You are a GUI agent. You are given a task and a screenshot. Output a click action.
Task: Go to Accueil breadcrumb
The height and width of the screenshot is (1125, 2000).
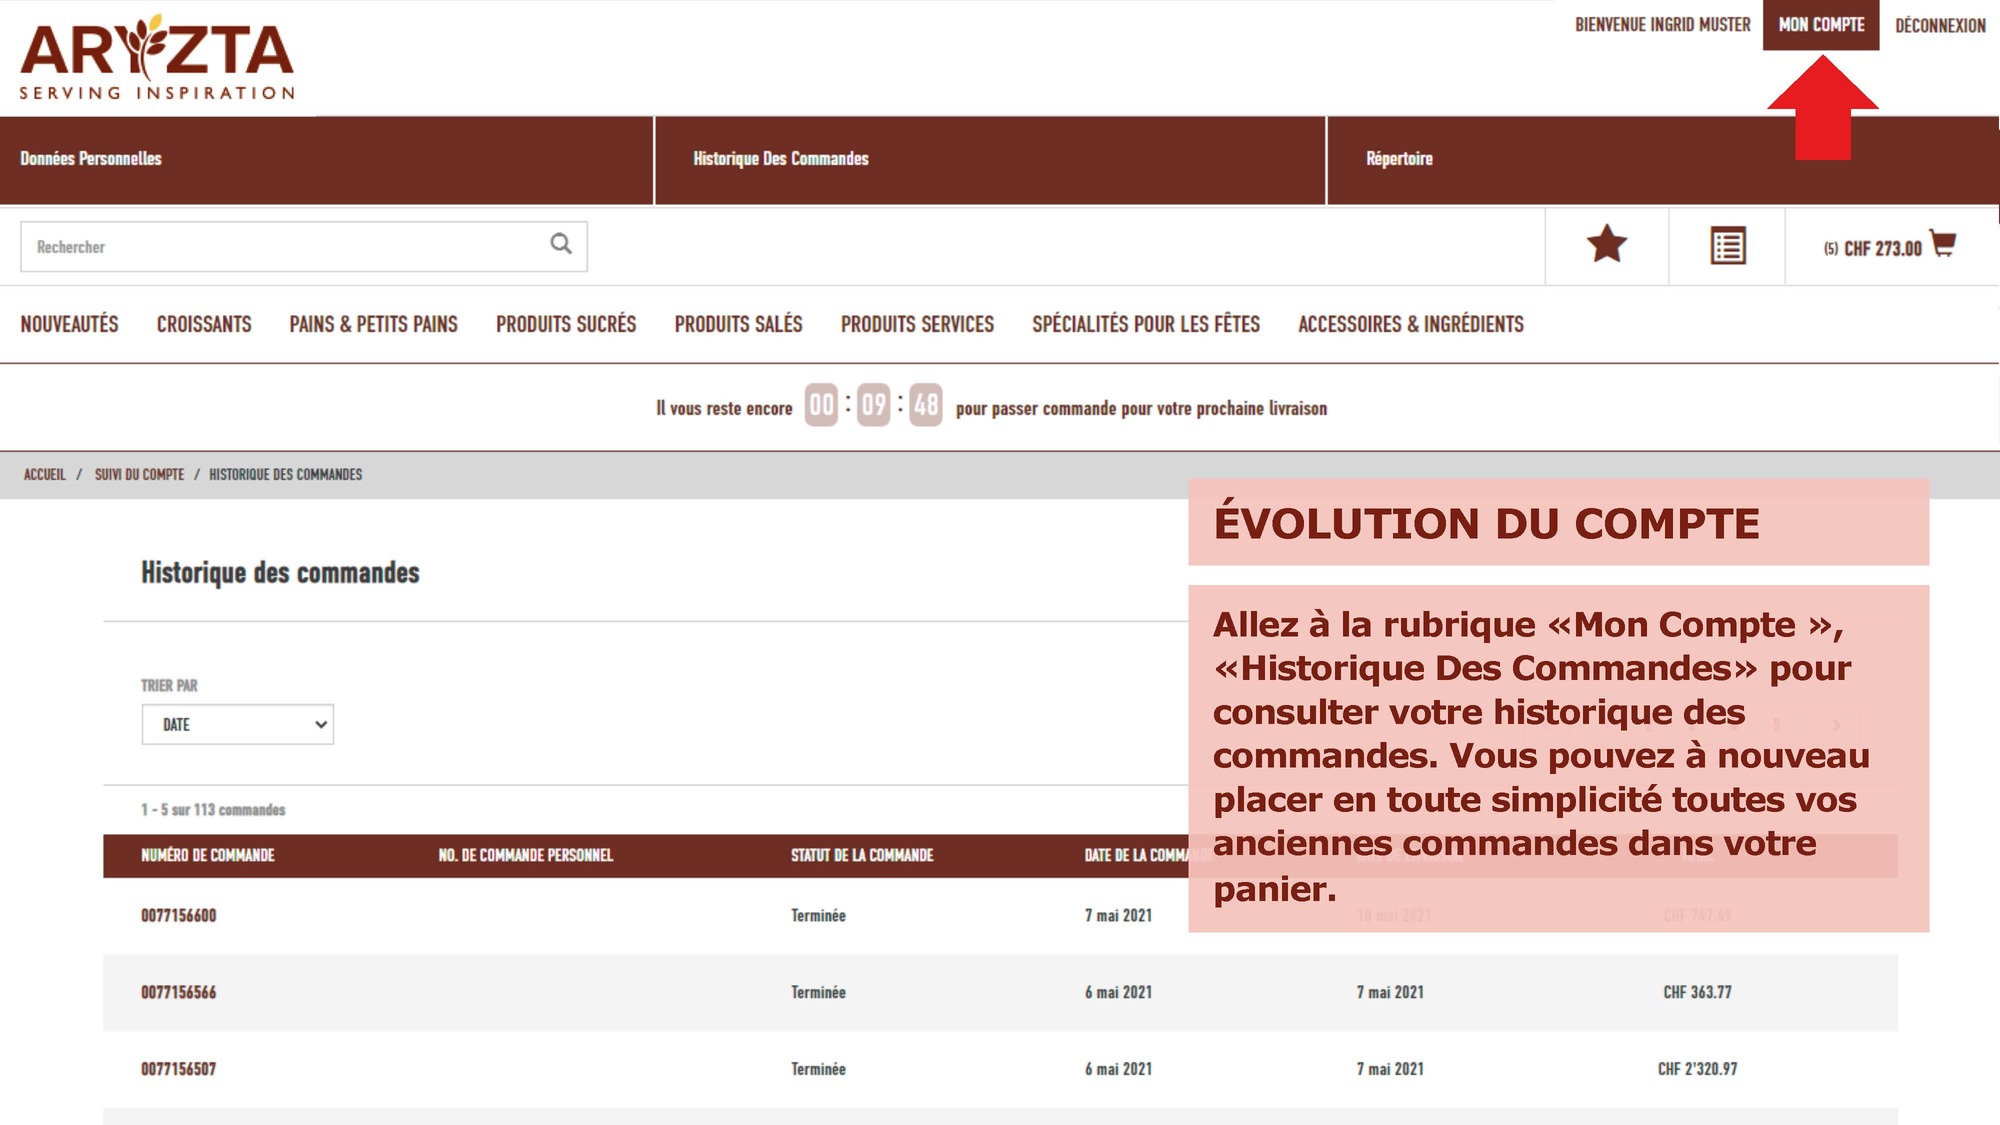(45, 474)
